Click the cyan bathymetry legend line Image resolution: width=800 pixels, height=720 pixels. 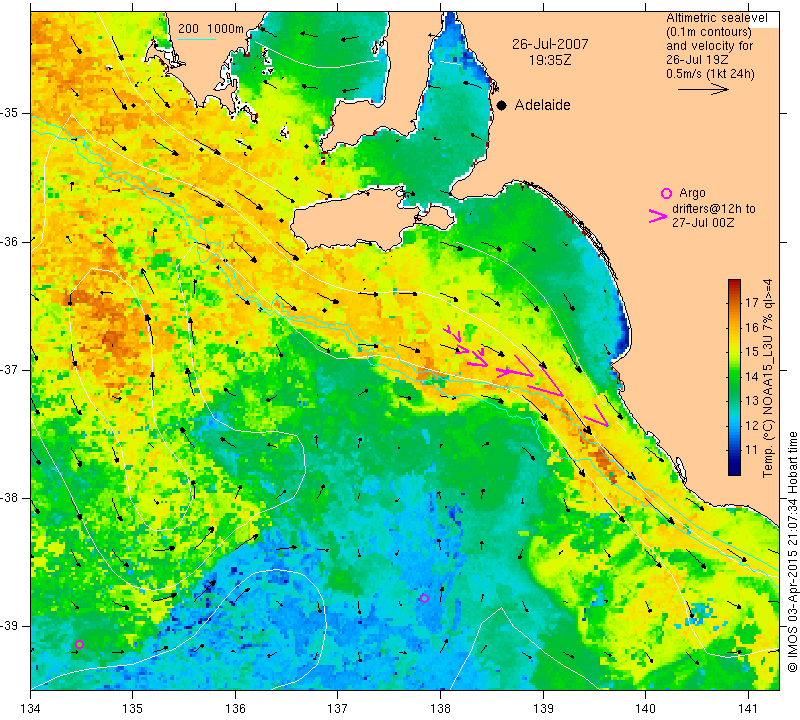pos(197,39)
